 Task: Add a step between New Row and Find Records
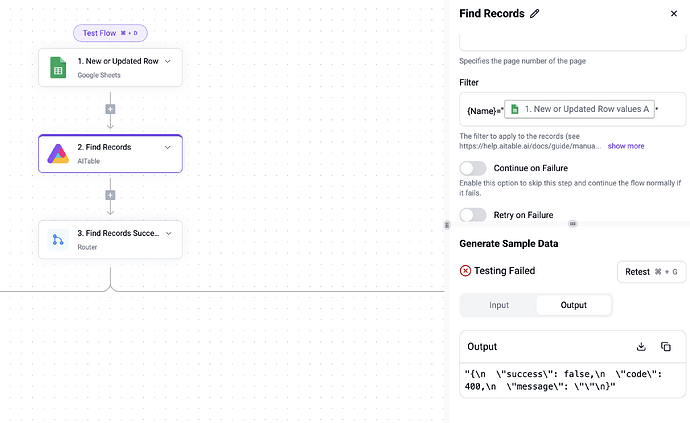[110, 109]
